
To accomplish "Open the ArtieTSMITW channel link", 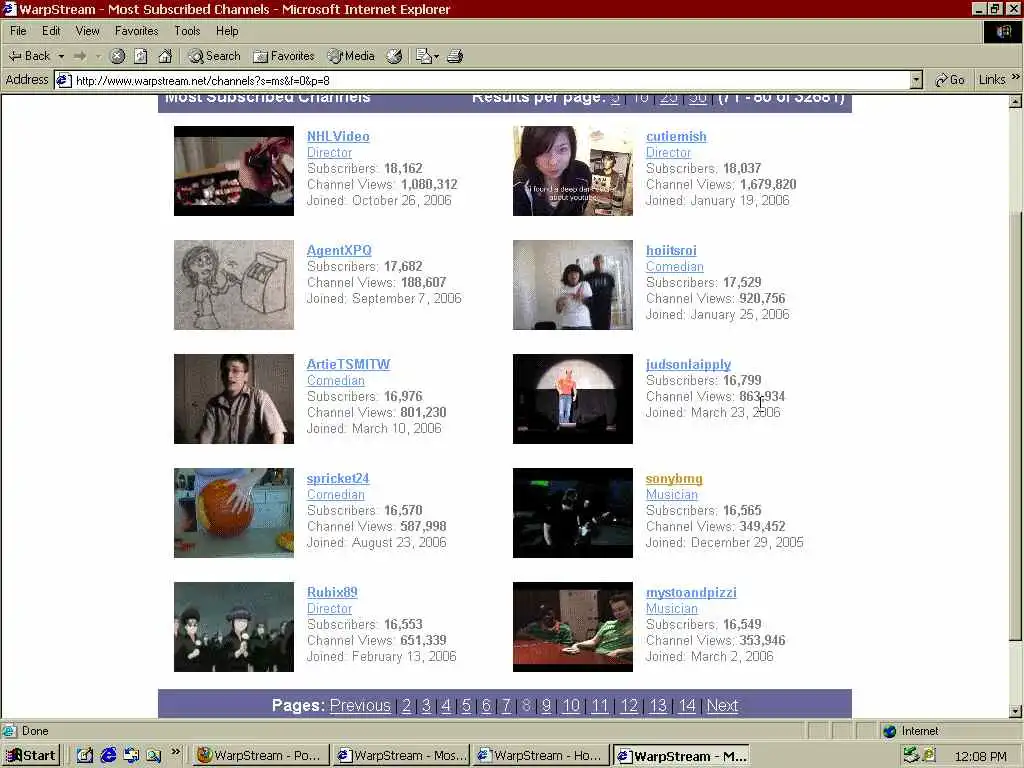I will pyautogui.click(x=348, y=364).
